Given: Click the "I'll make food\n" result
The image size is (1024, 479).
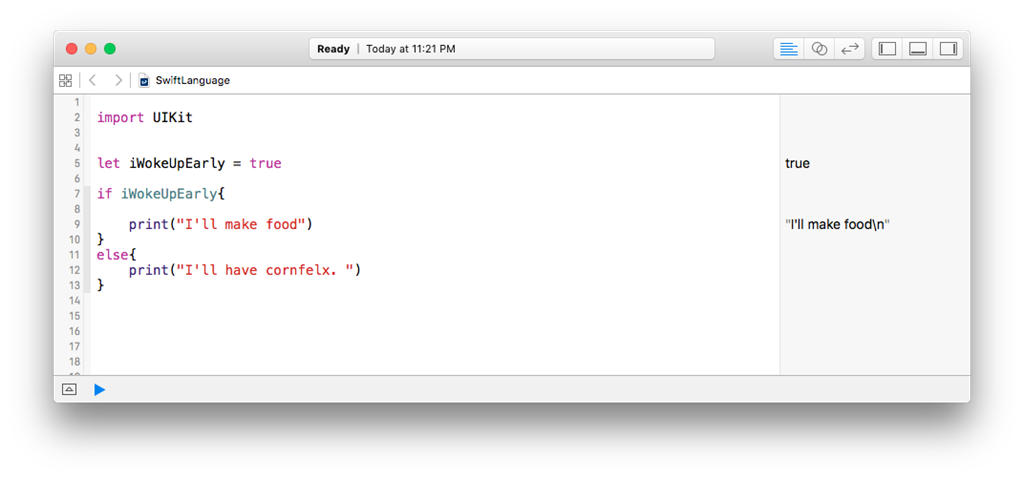Looking at the screenshot, I should (837, 224).
